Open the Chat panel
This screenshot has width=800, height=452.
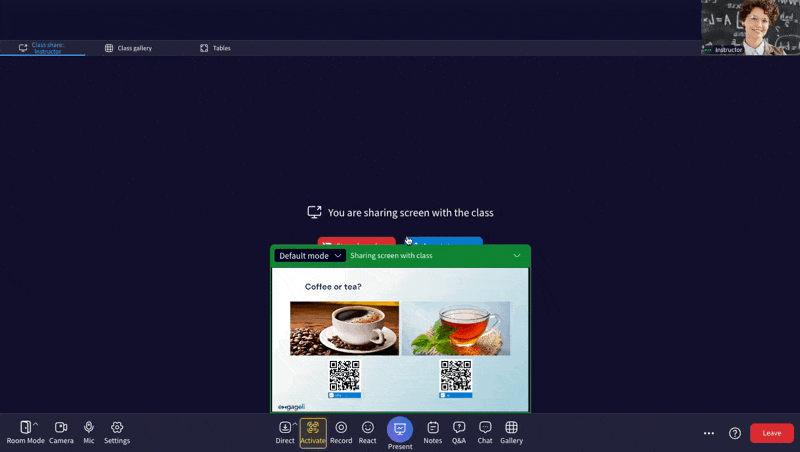point(485,432)
